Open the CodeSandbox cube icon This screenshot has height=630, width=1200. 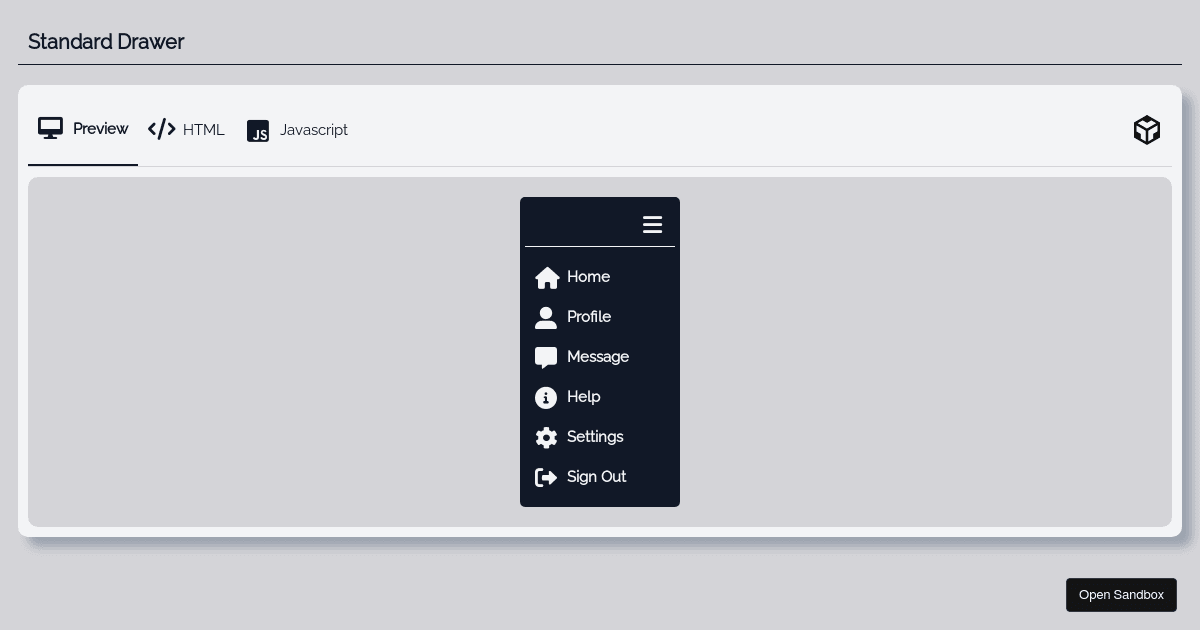(1147, 130)
